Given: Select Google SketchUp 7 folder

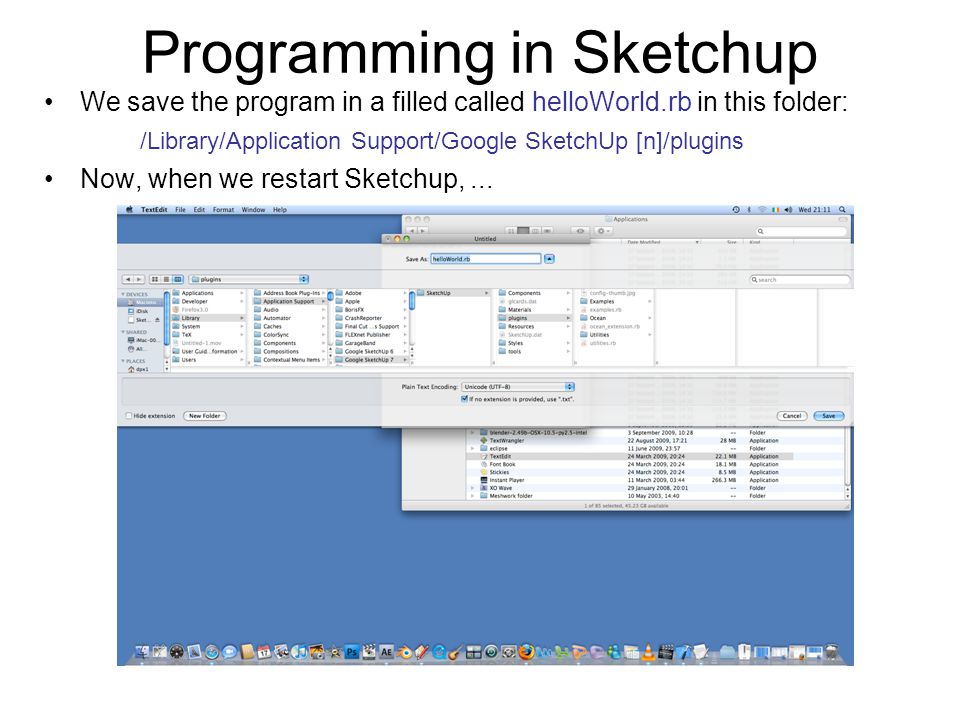Looking at the screenshot, I should 371,360.
